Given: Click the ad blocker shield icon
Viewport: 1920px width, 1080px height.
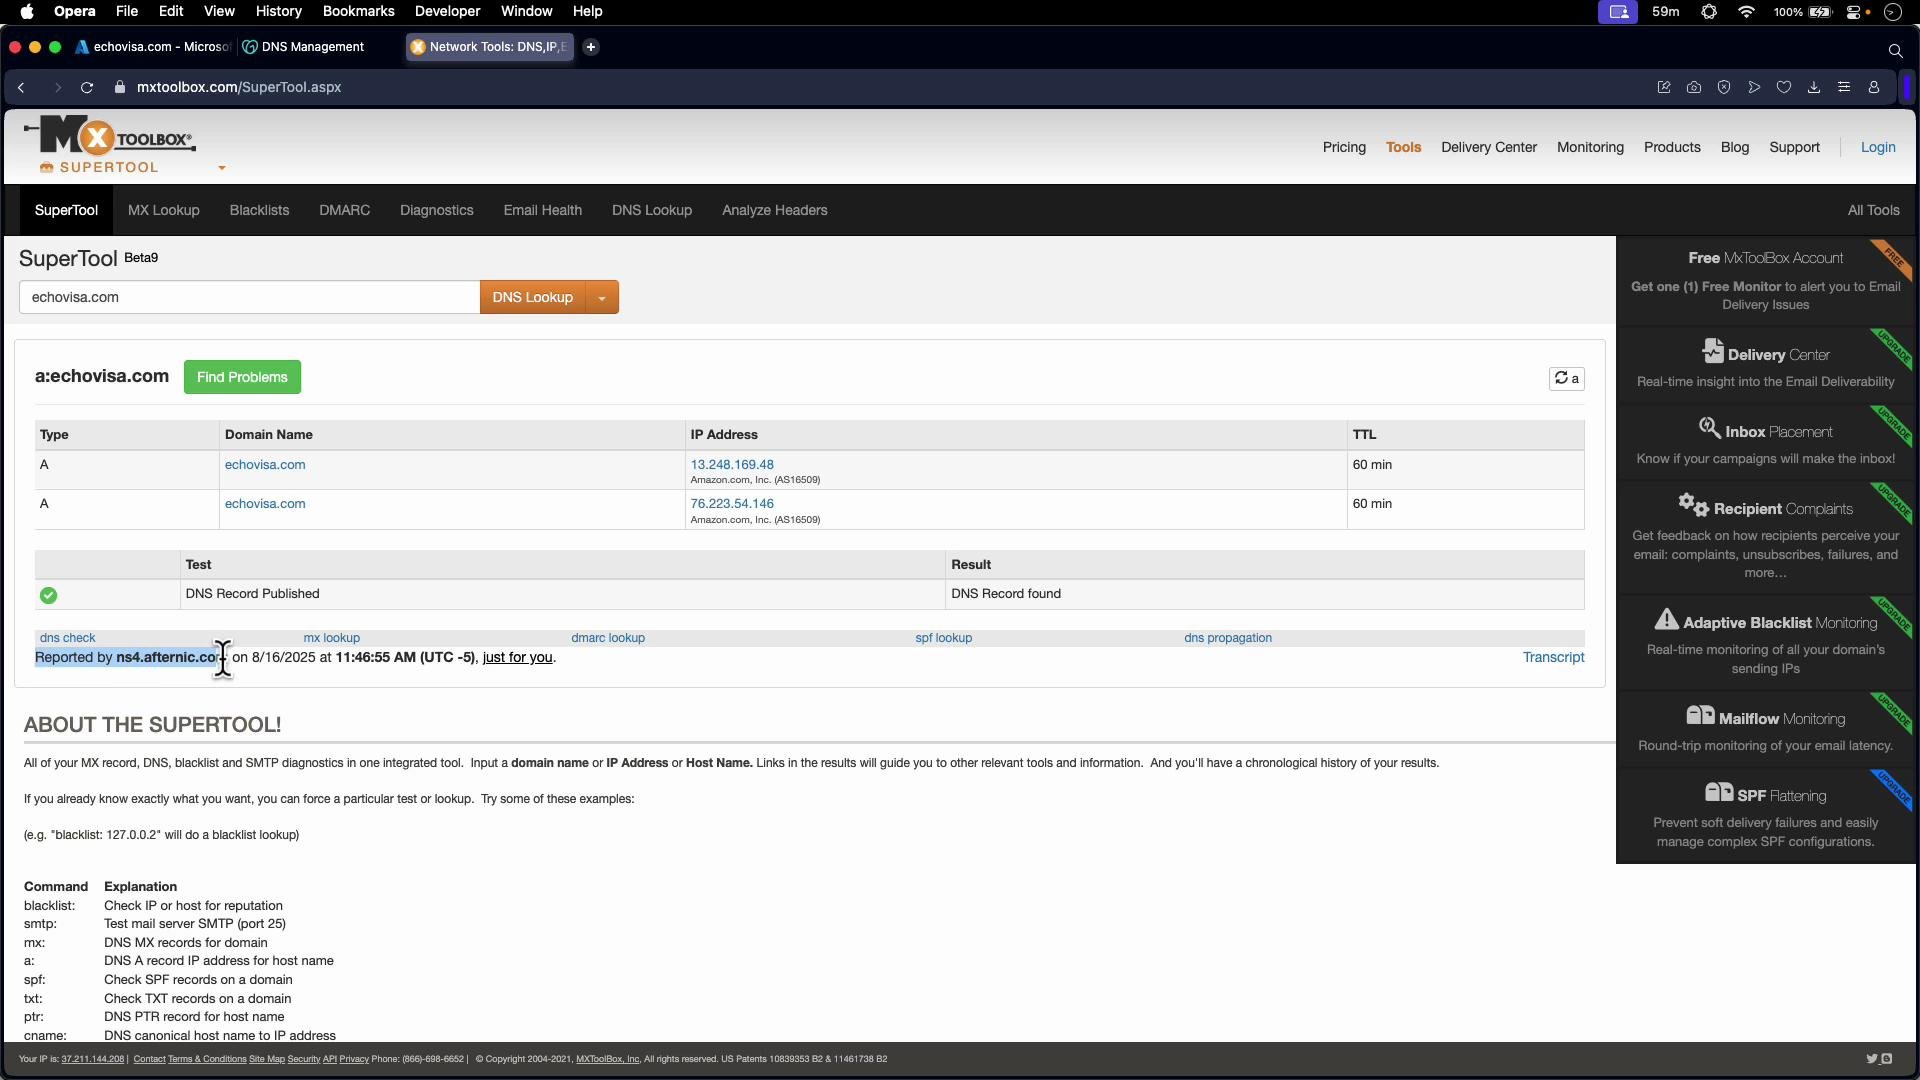Looking at the screenshot, I should click(1724, 88).
